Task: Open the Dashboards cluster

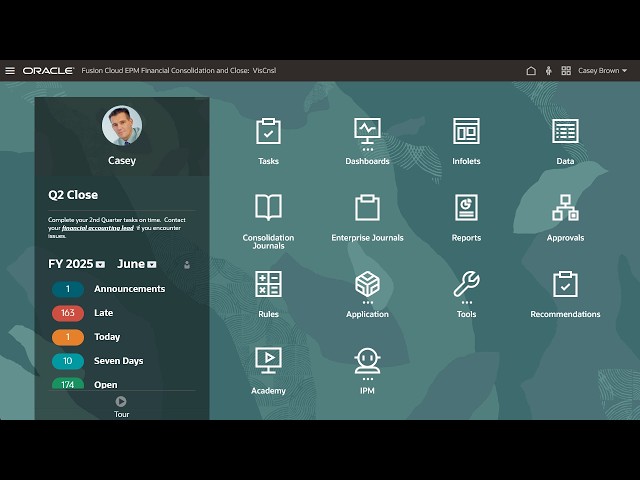Action: point(367,141)
